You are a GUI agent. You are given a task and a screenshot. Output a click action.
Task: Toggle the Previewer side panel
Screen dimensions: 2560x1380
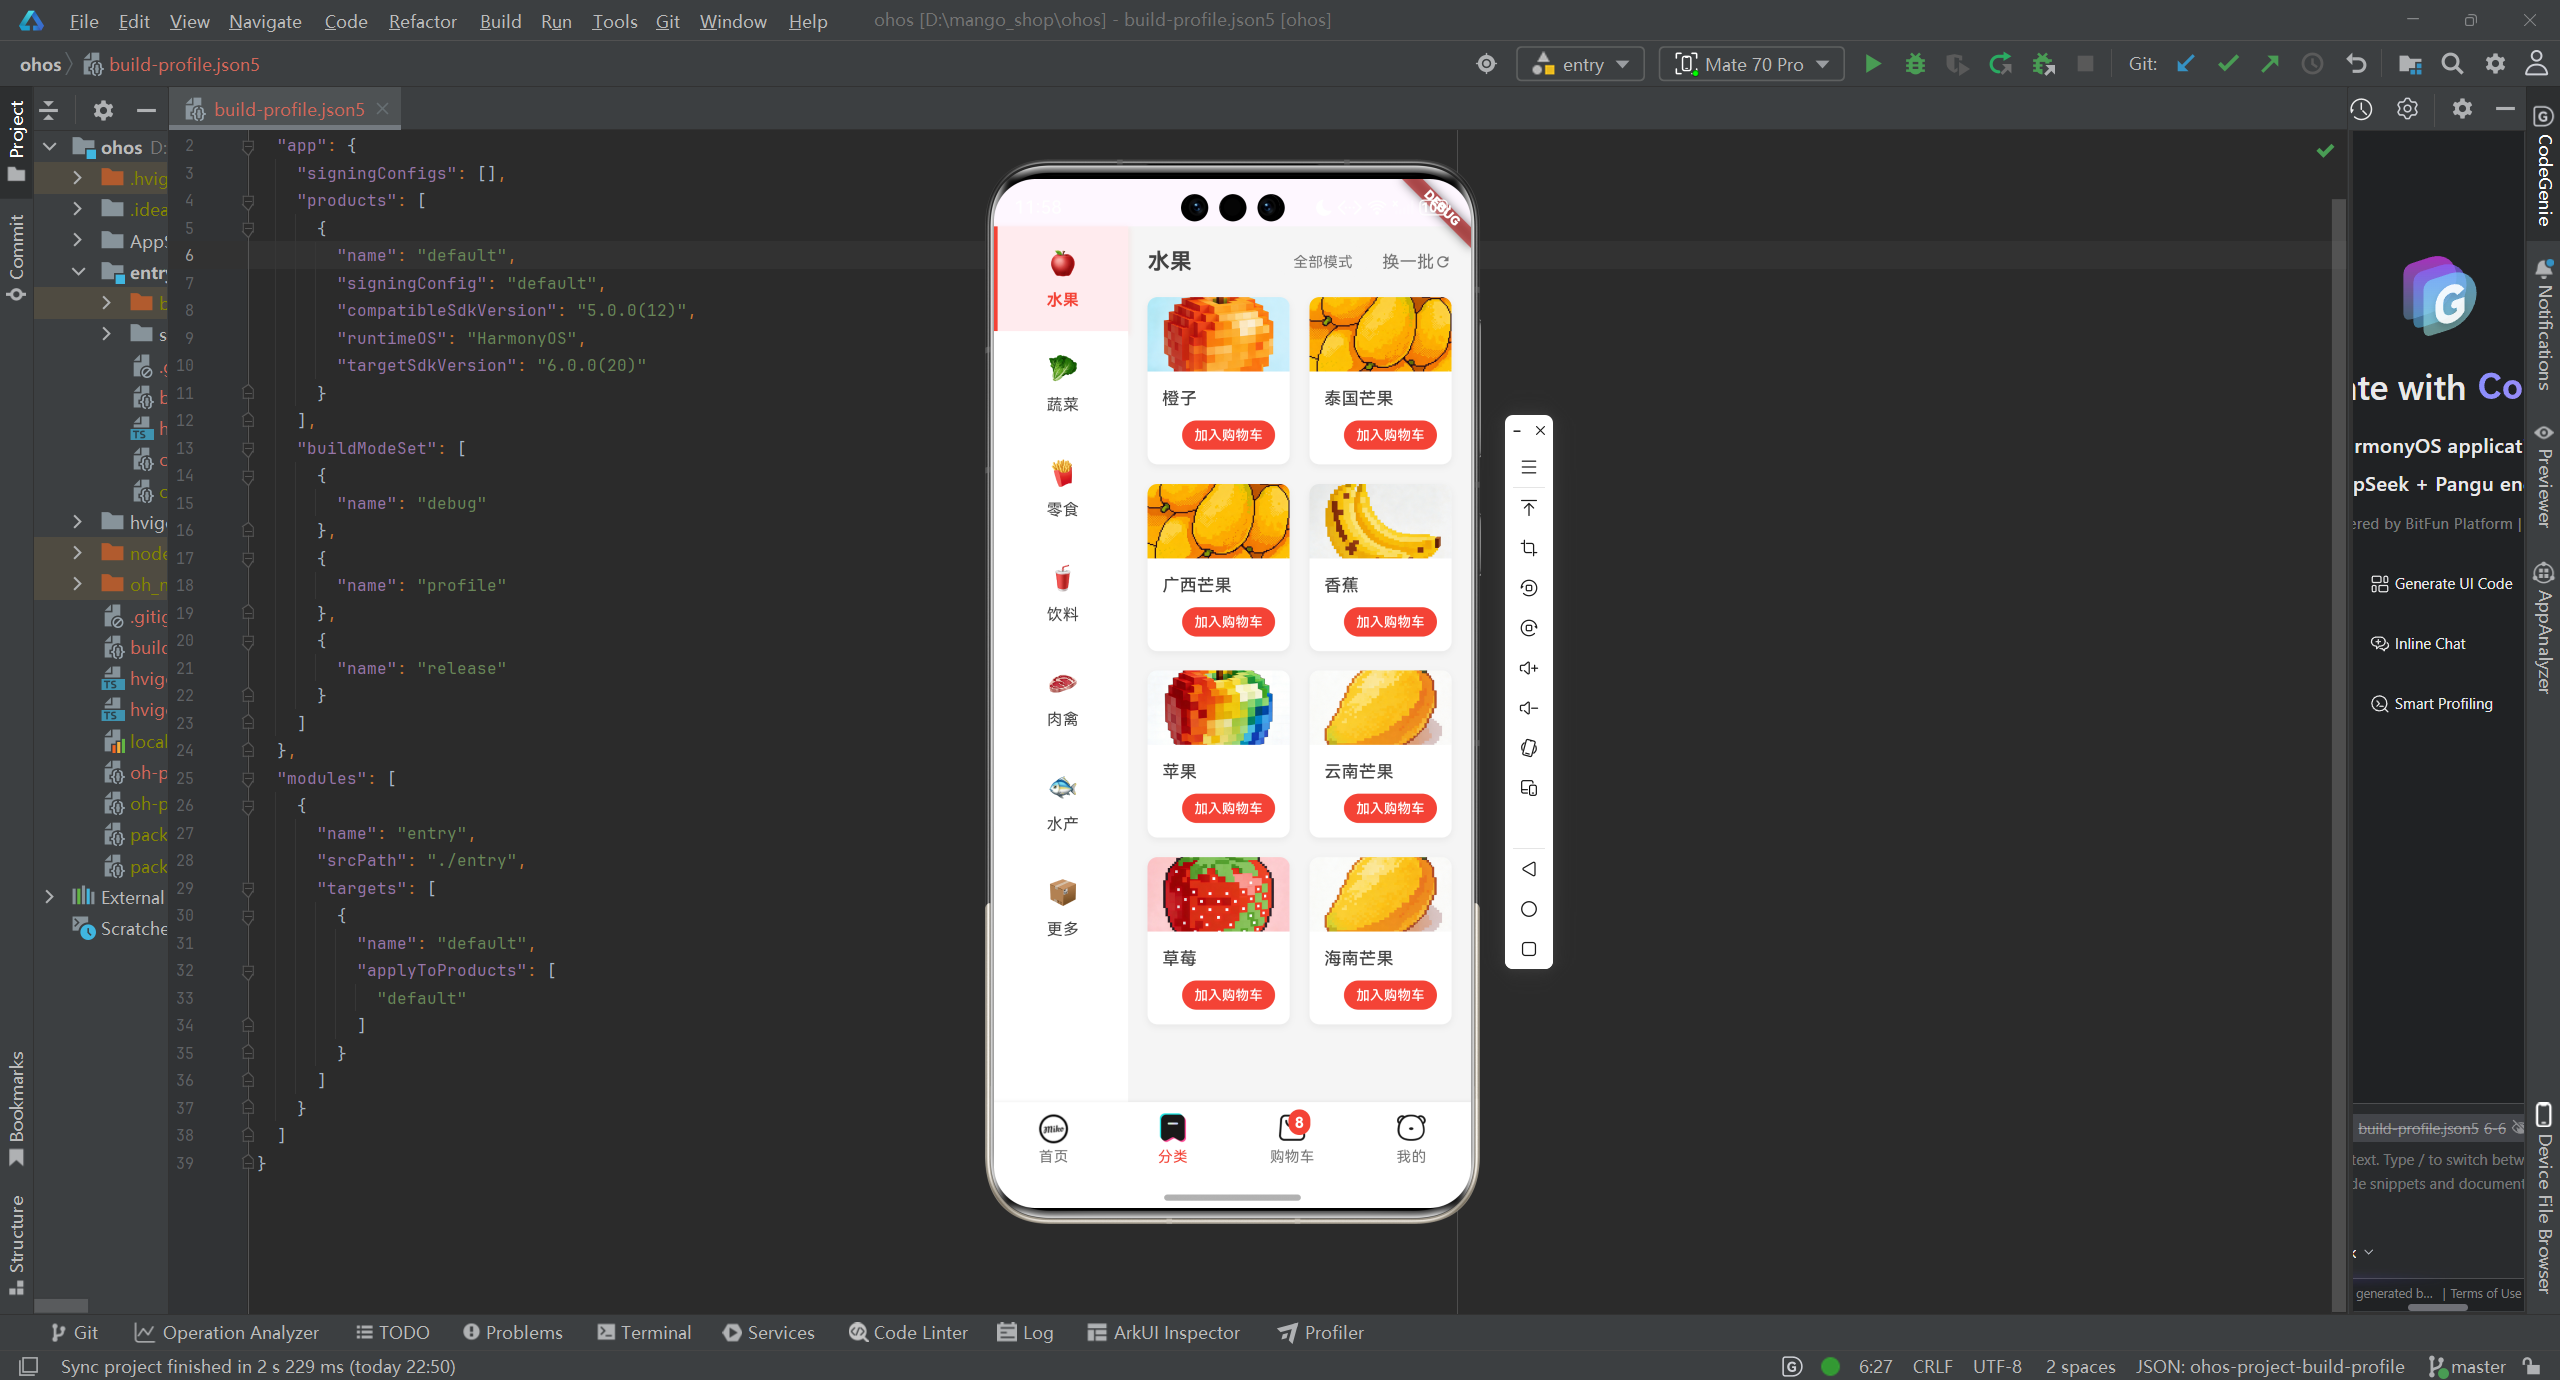tap(2544, 475)
